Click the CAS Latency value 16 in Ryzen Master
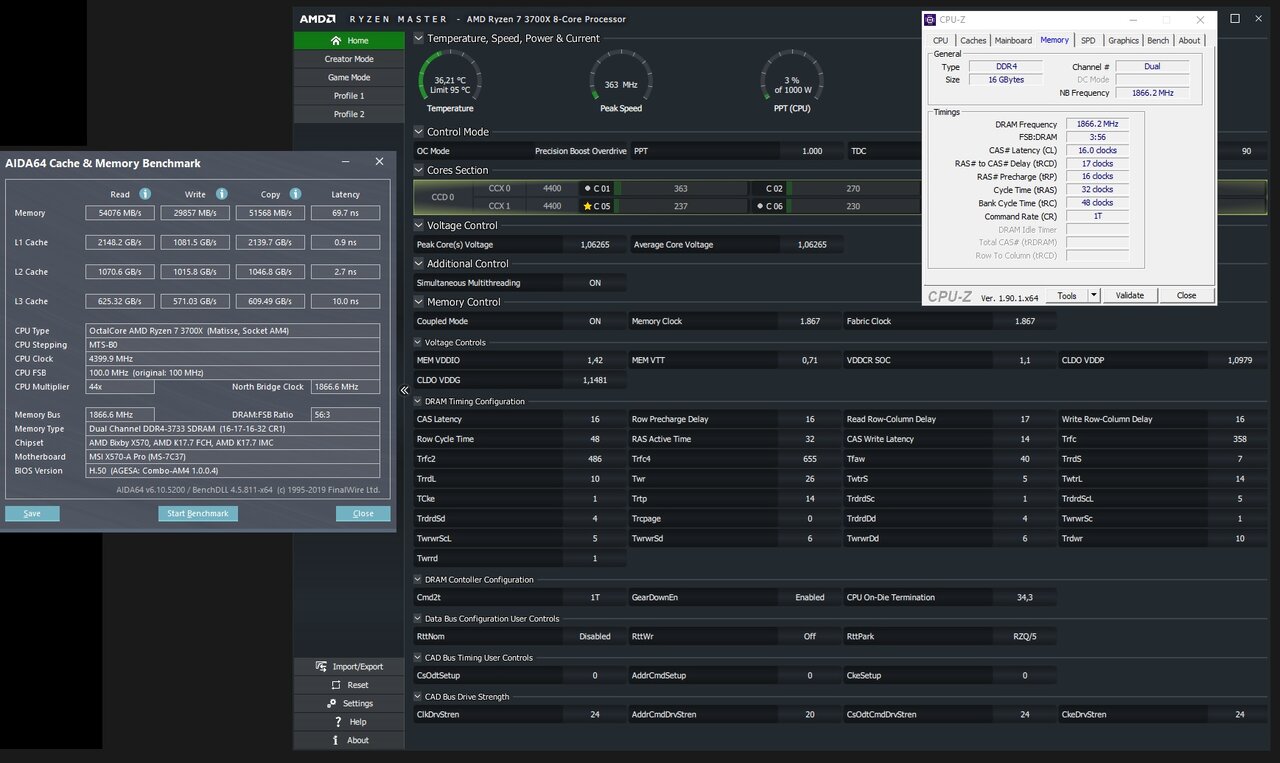 595,419
